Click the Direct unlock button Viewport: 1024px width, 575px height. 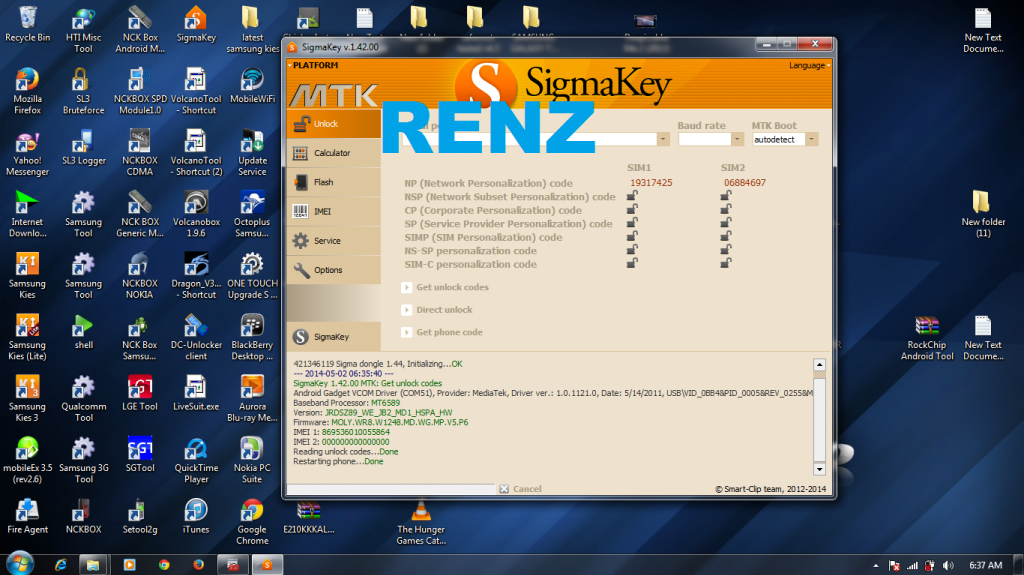click(x=444, y=310)
